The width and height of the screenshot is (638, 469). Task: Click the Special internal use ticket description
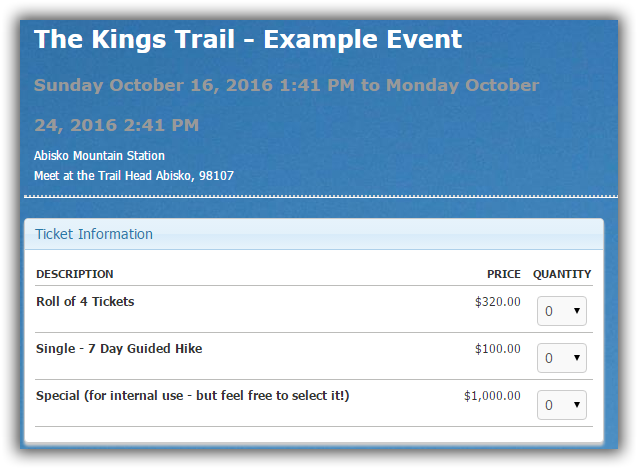pyautogui.click(x=192, y=395)
